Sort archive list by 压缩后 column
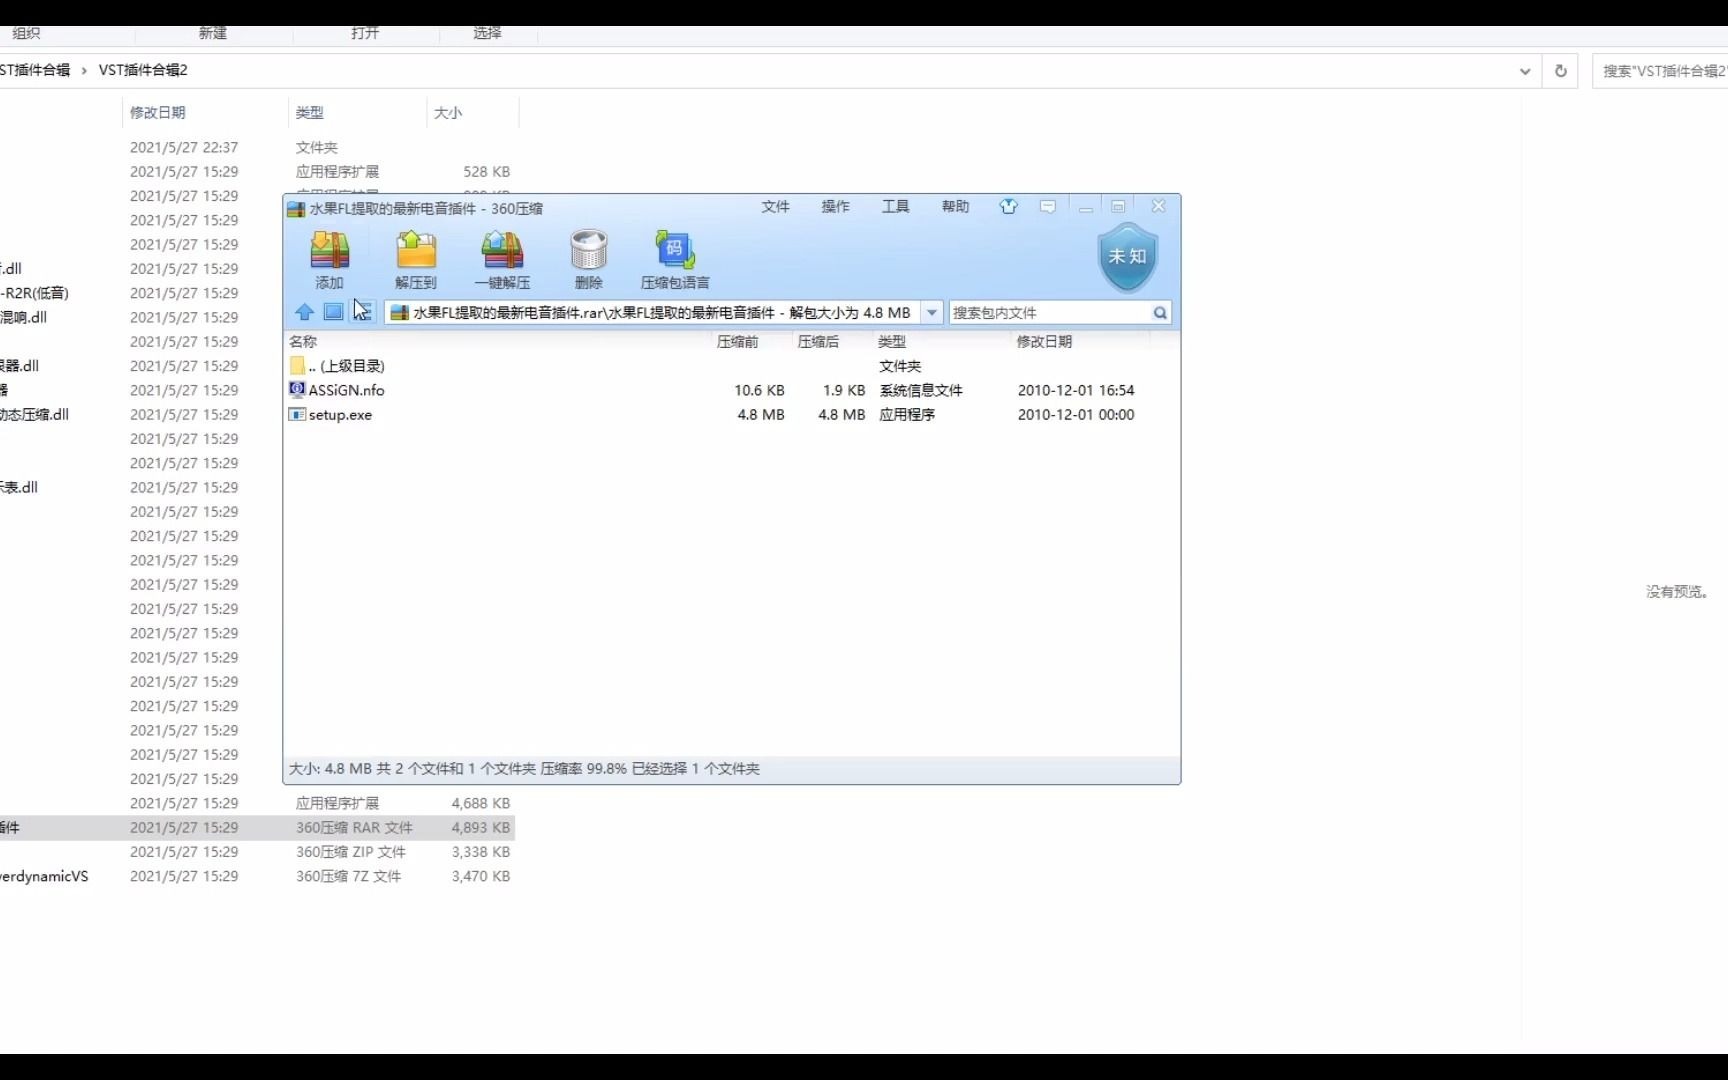This screenshot has height=1080, width=1728. pos(818,342)
